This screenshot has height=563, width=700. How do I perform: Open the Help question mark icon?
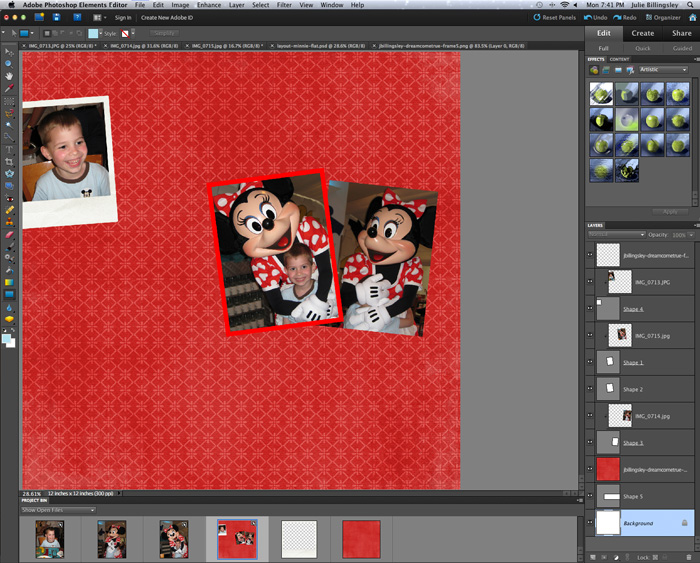[77, 17]
